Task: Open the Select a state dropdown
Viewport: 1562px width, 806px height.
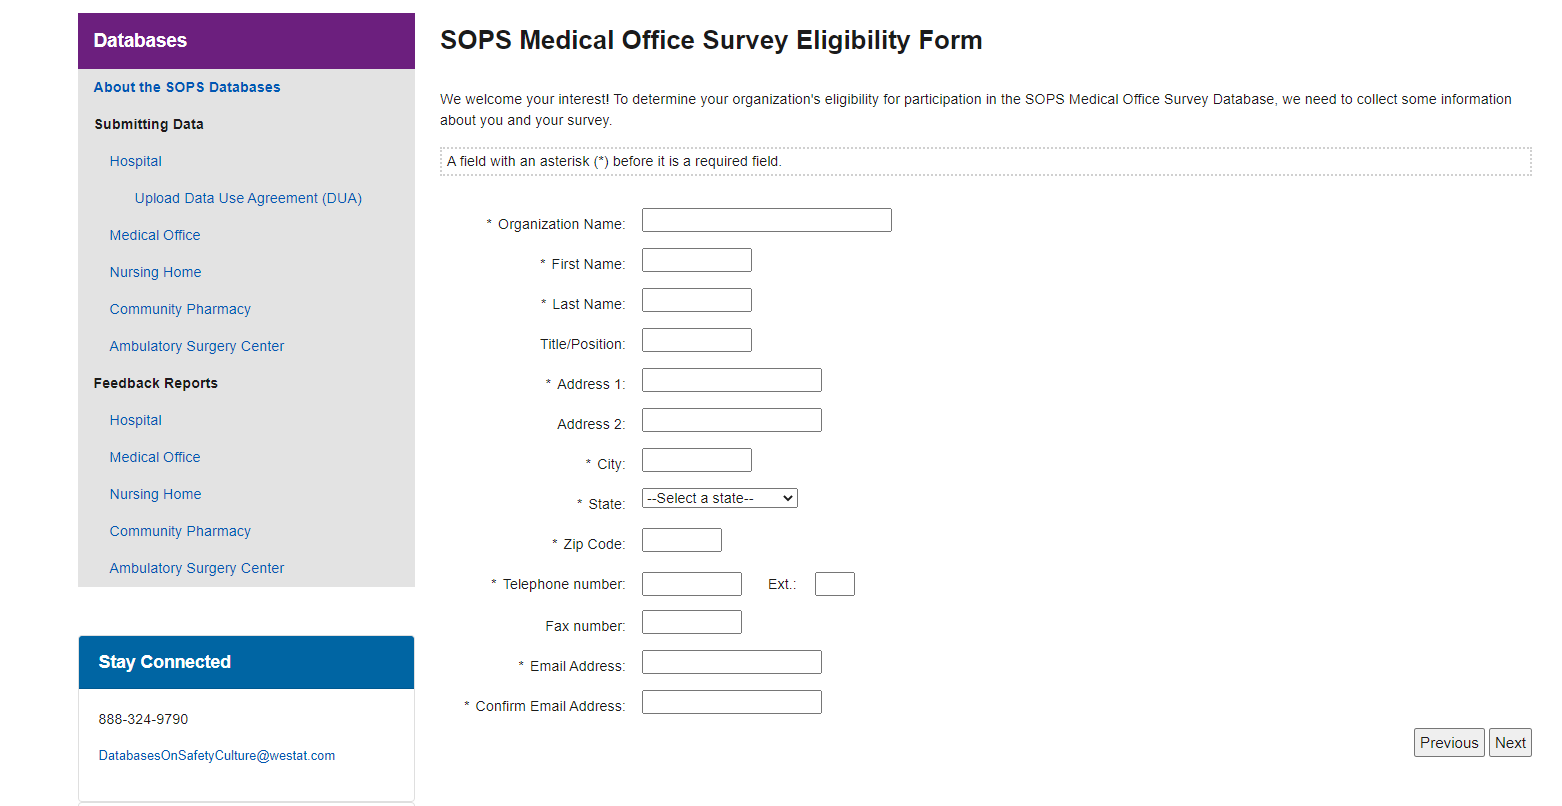Action: [719, 498]
